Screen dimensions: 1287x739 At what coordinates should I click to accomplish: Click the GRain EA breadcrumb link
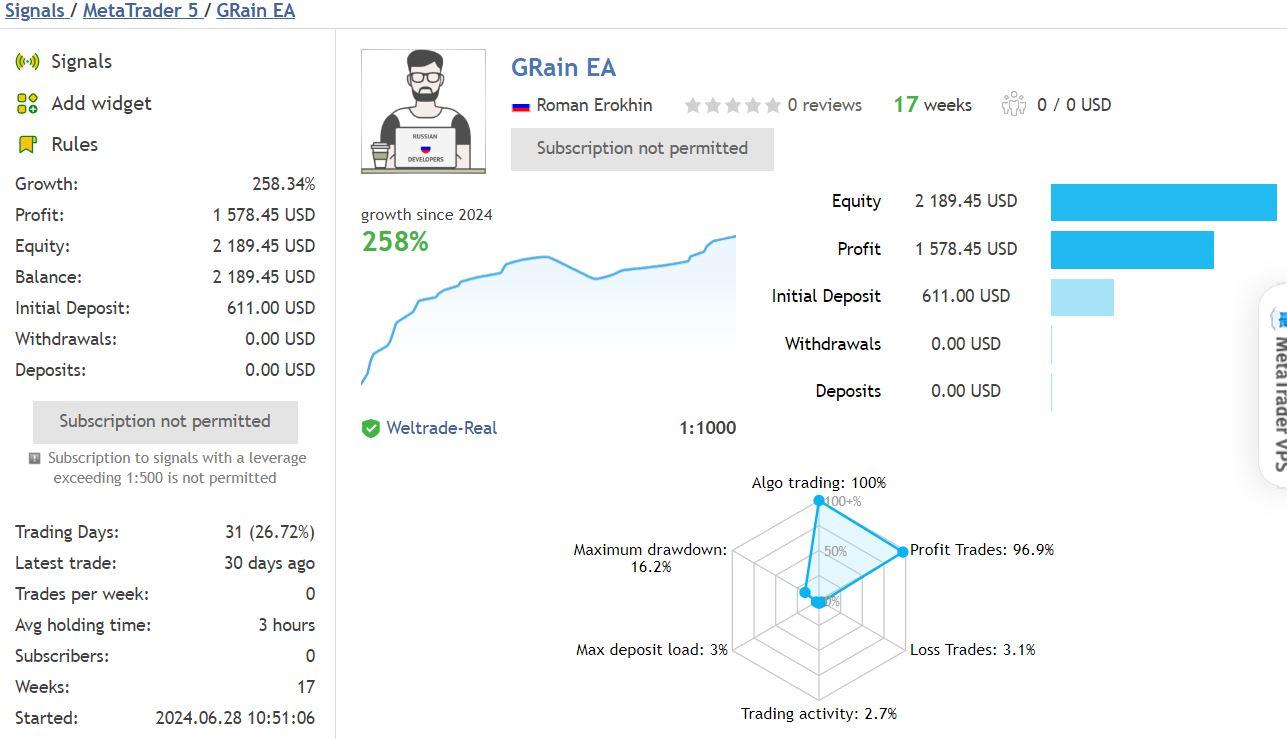[x=255, y=11]
